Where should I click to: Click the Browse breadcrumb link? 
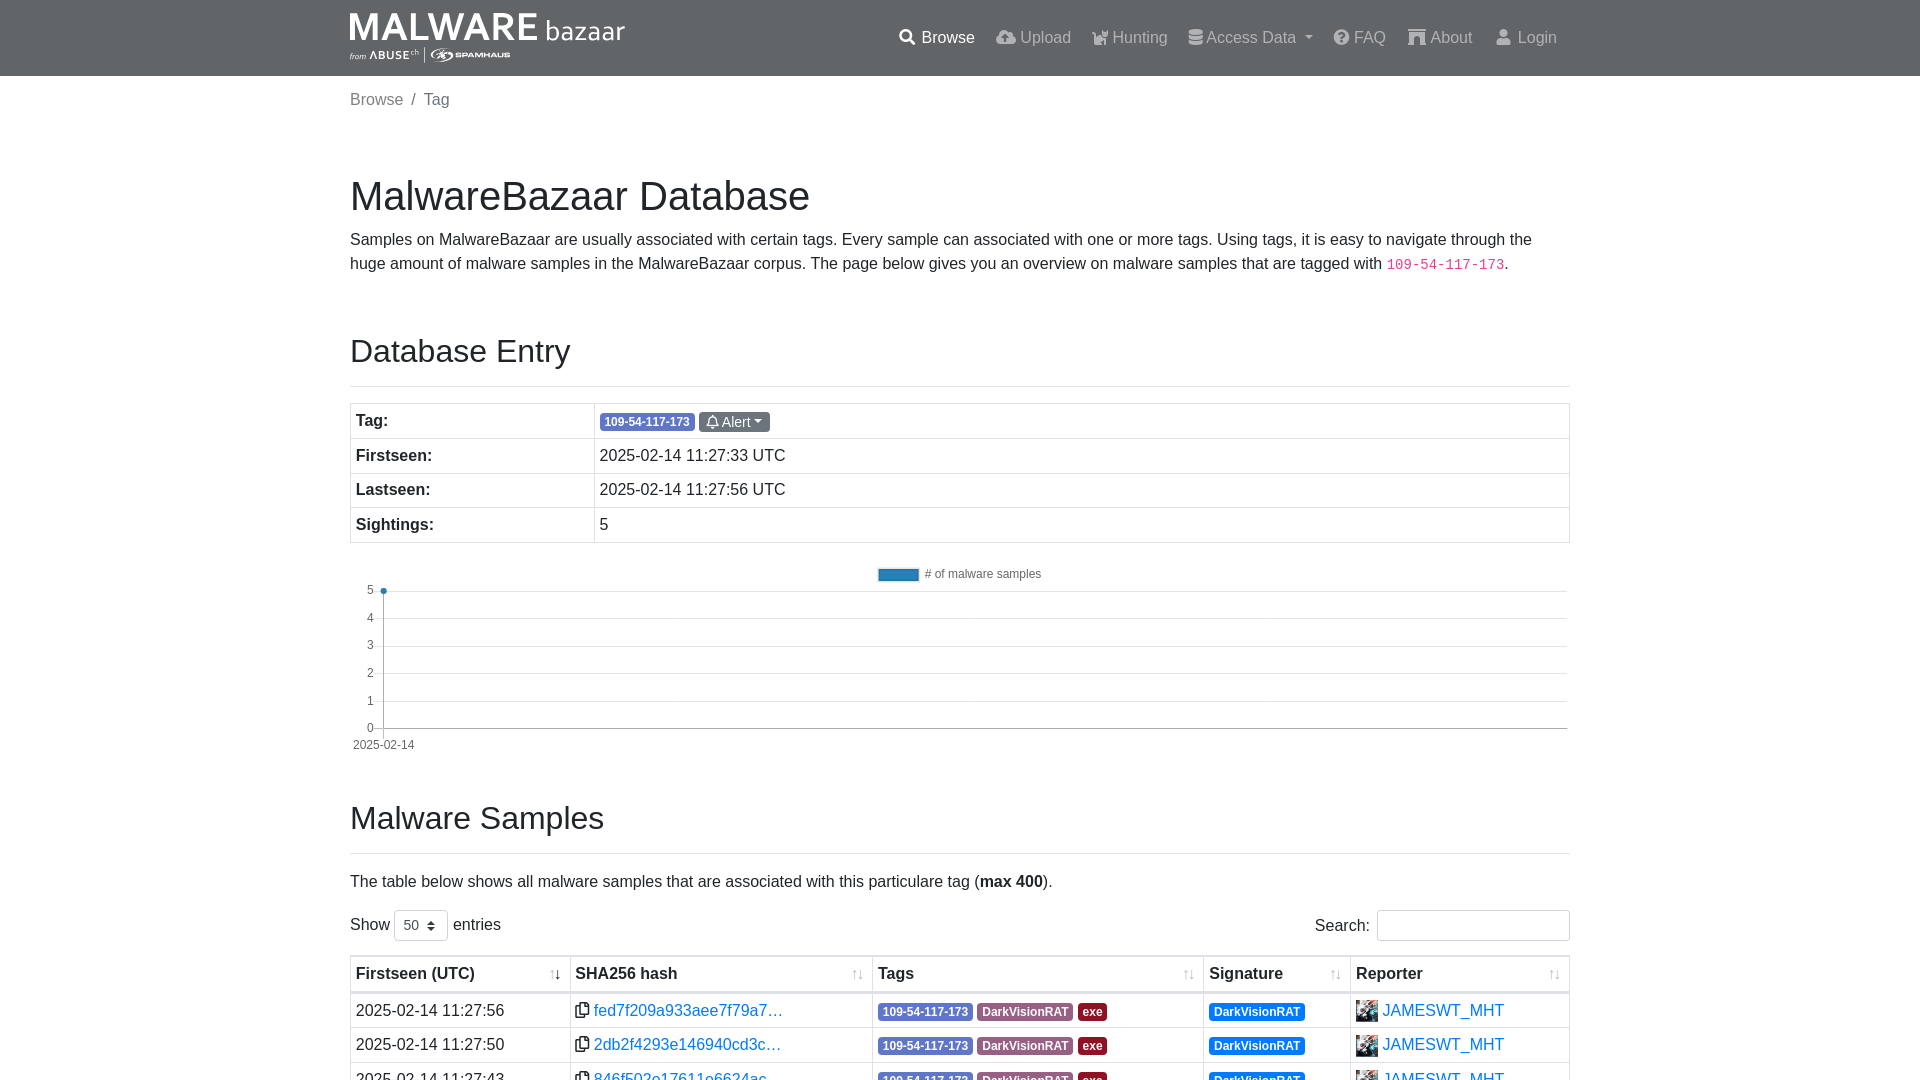pyautogui.click(x=376, y=100)
